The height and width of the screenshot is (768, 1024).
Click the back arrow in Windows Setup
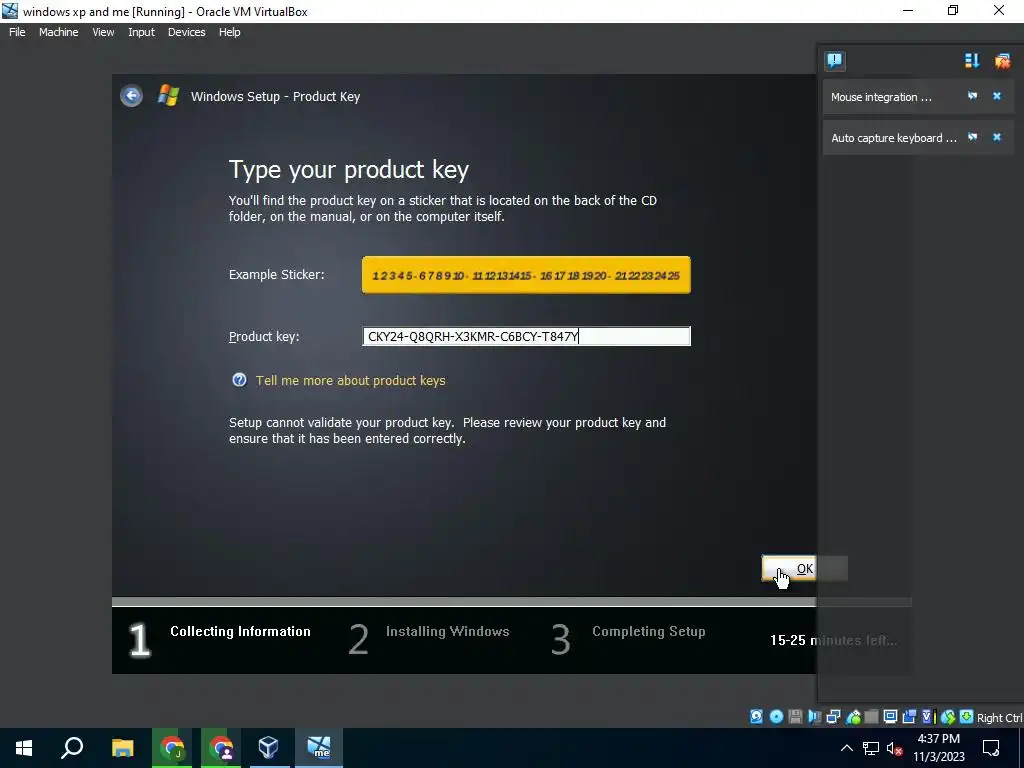pos(131,96)
